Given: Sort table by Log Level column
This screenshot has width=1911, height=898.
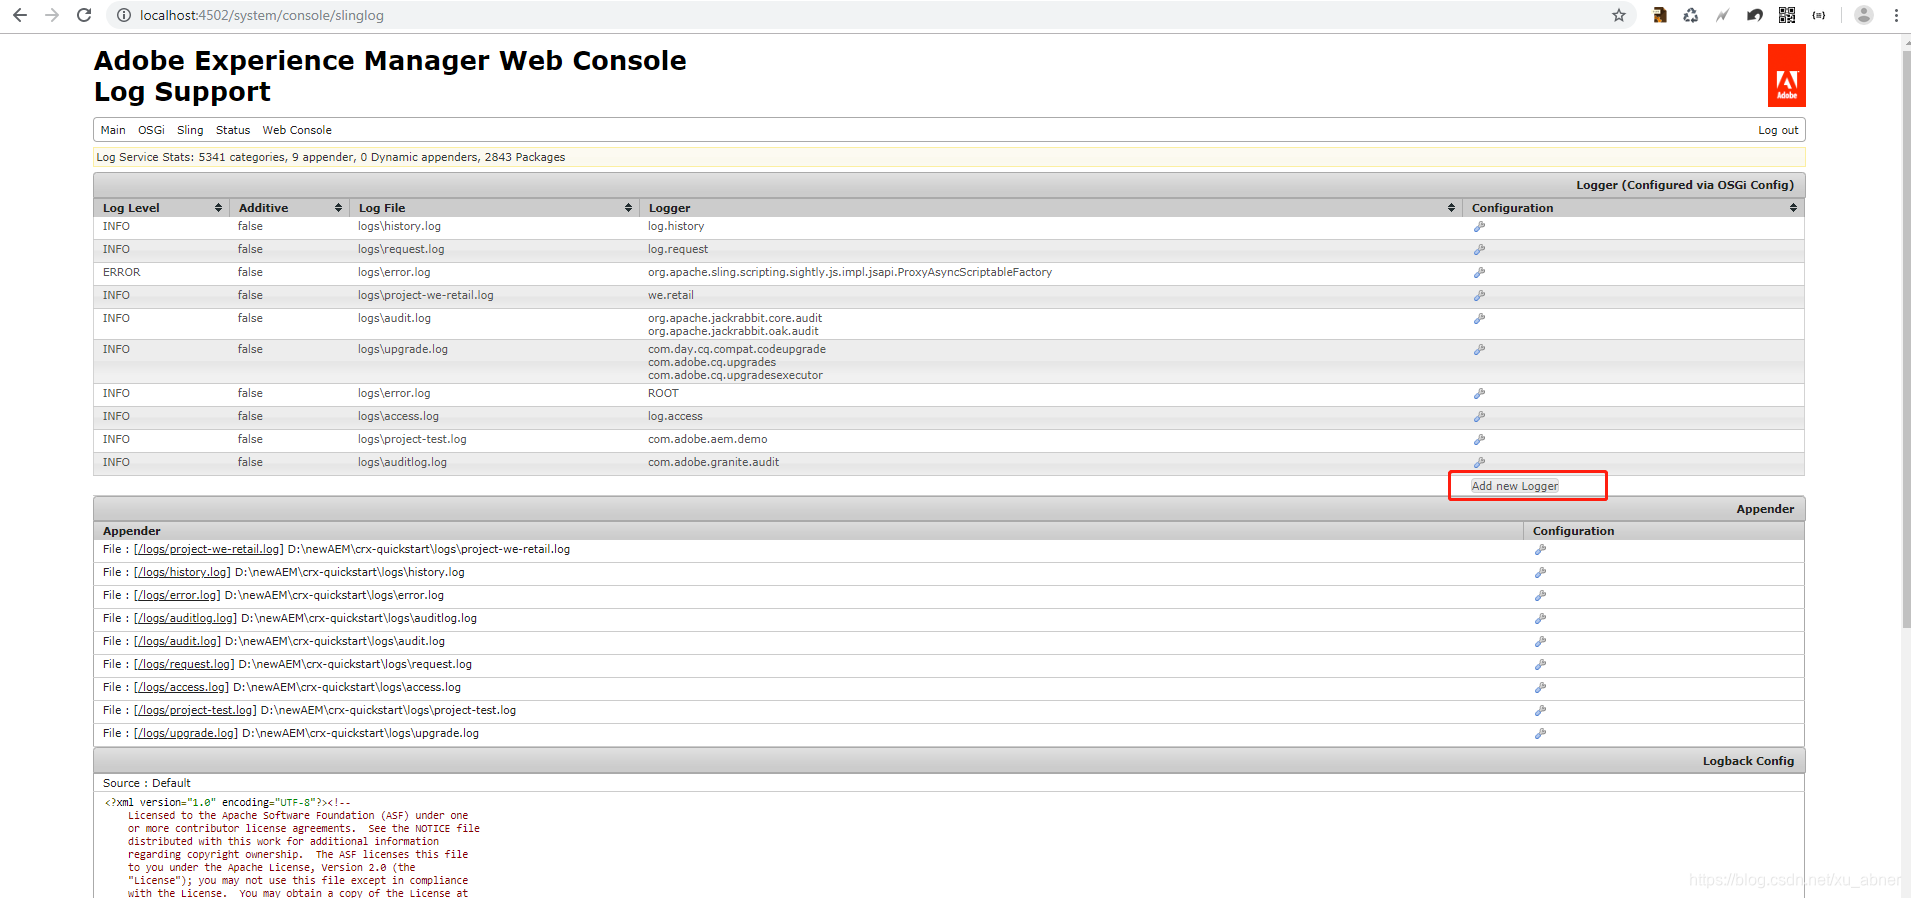Looking at the screenshot, I should click(161, 208).
